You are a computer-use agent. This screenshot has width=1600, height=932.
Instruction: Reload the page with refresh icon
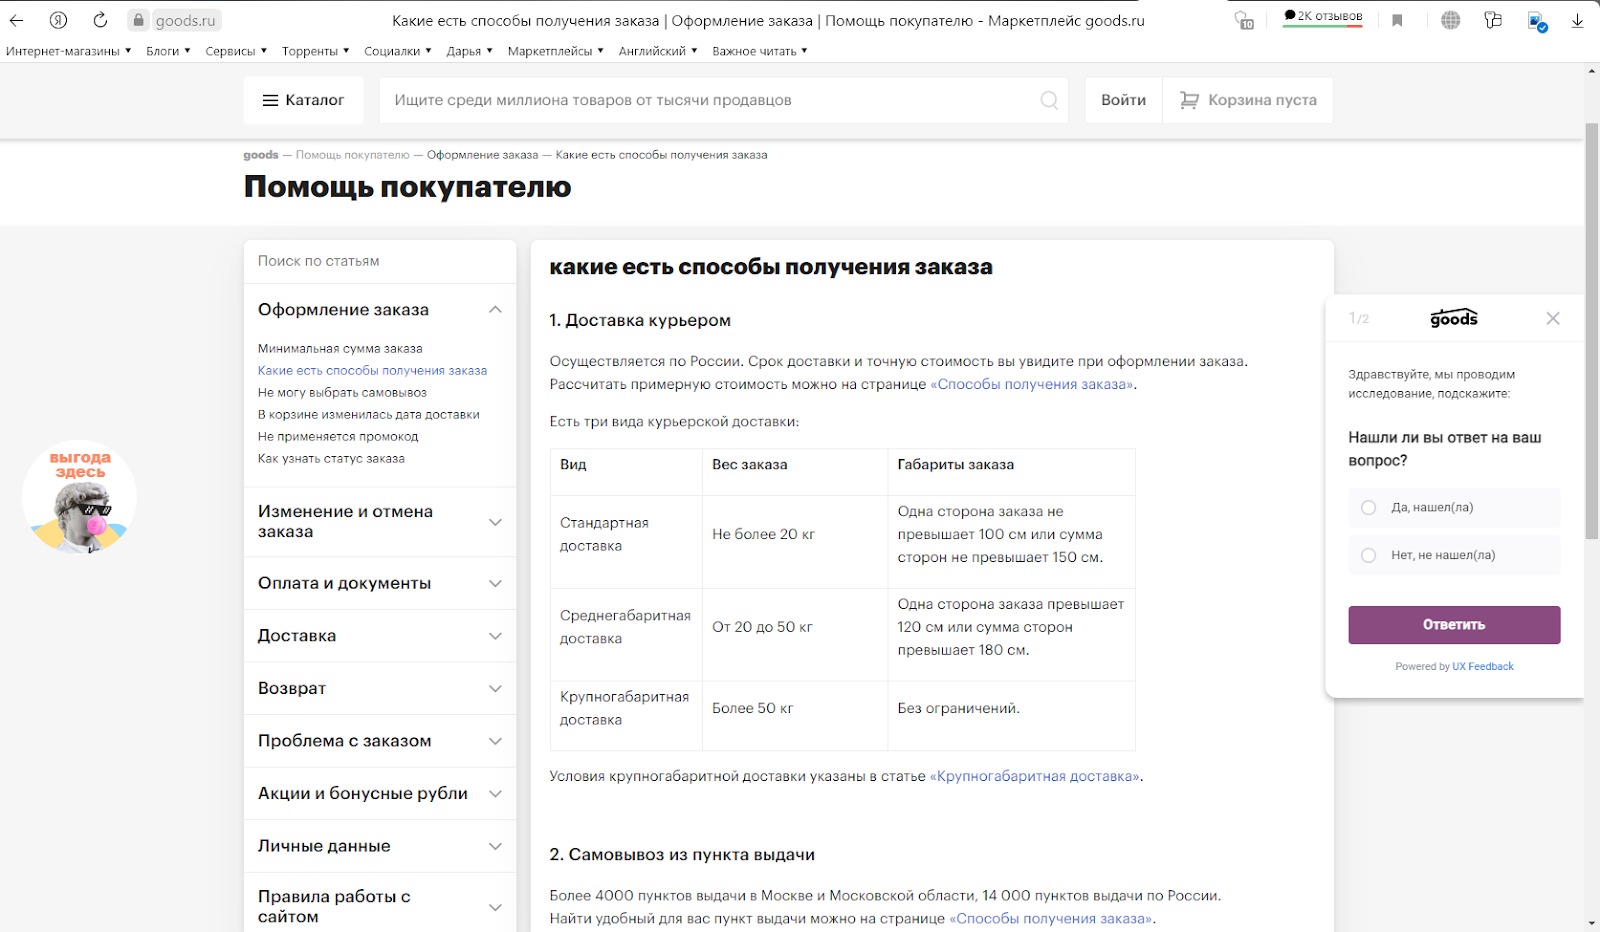[100, 20]
